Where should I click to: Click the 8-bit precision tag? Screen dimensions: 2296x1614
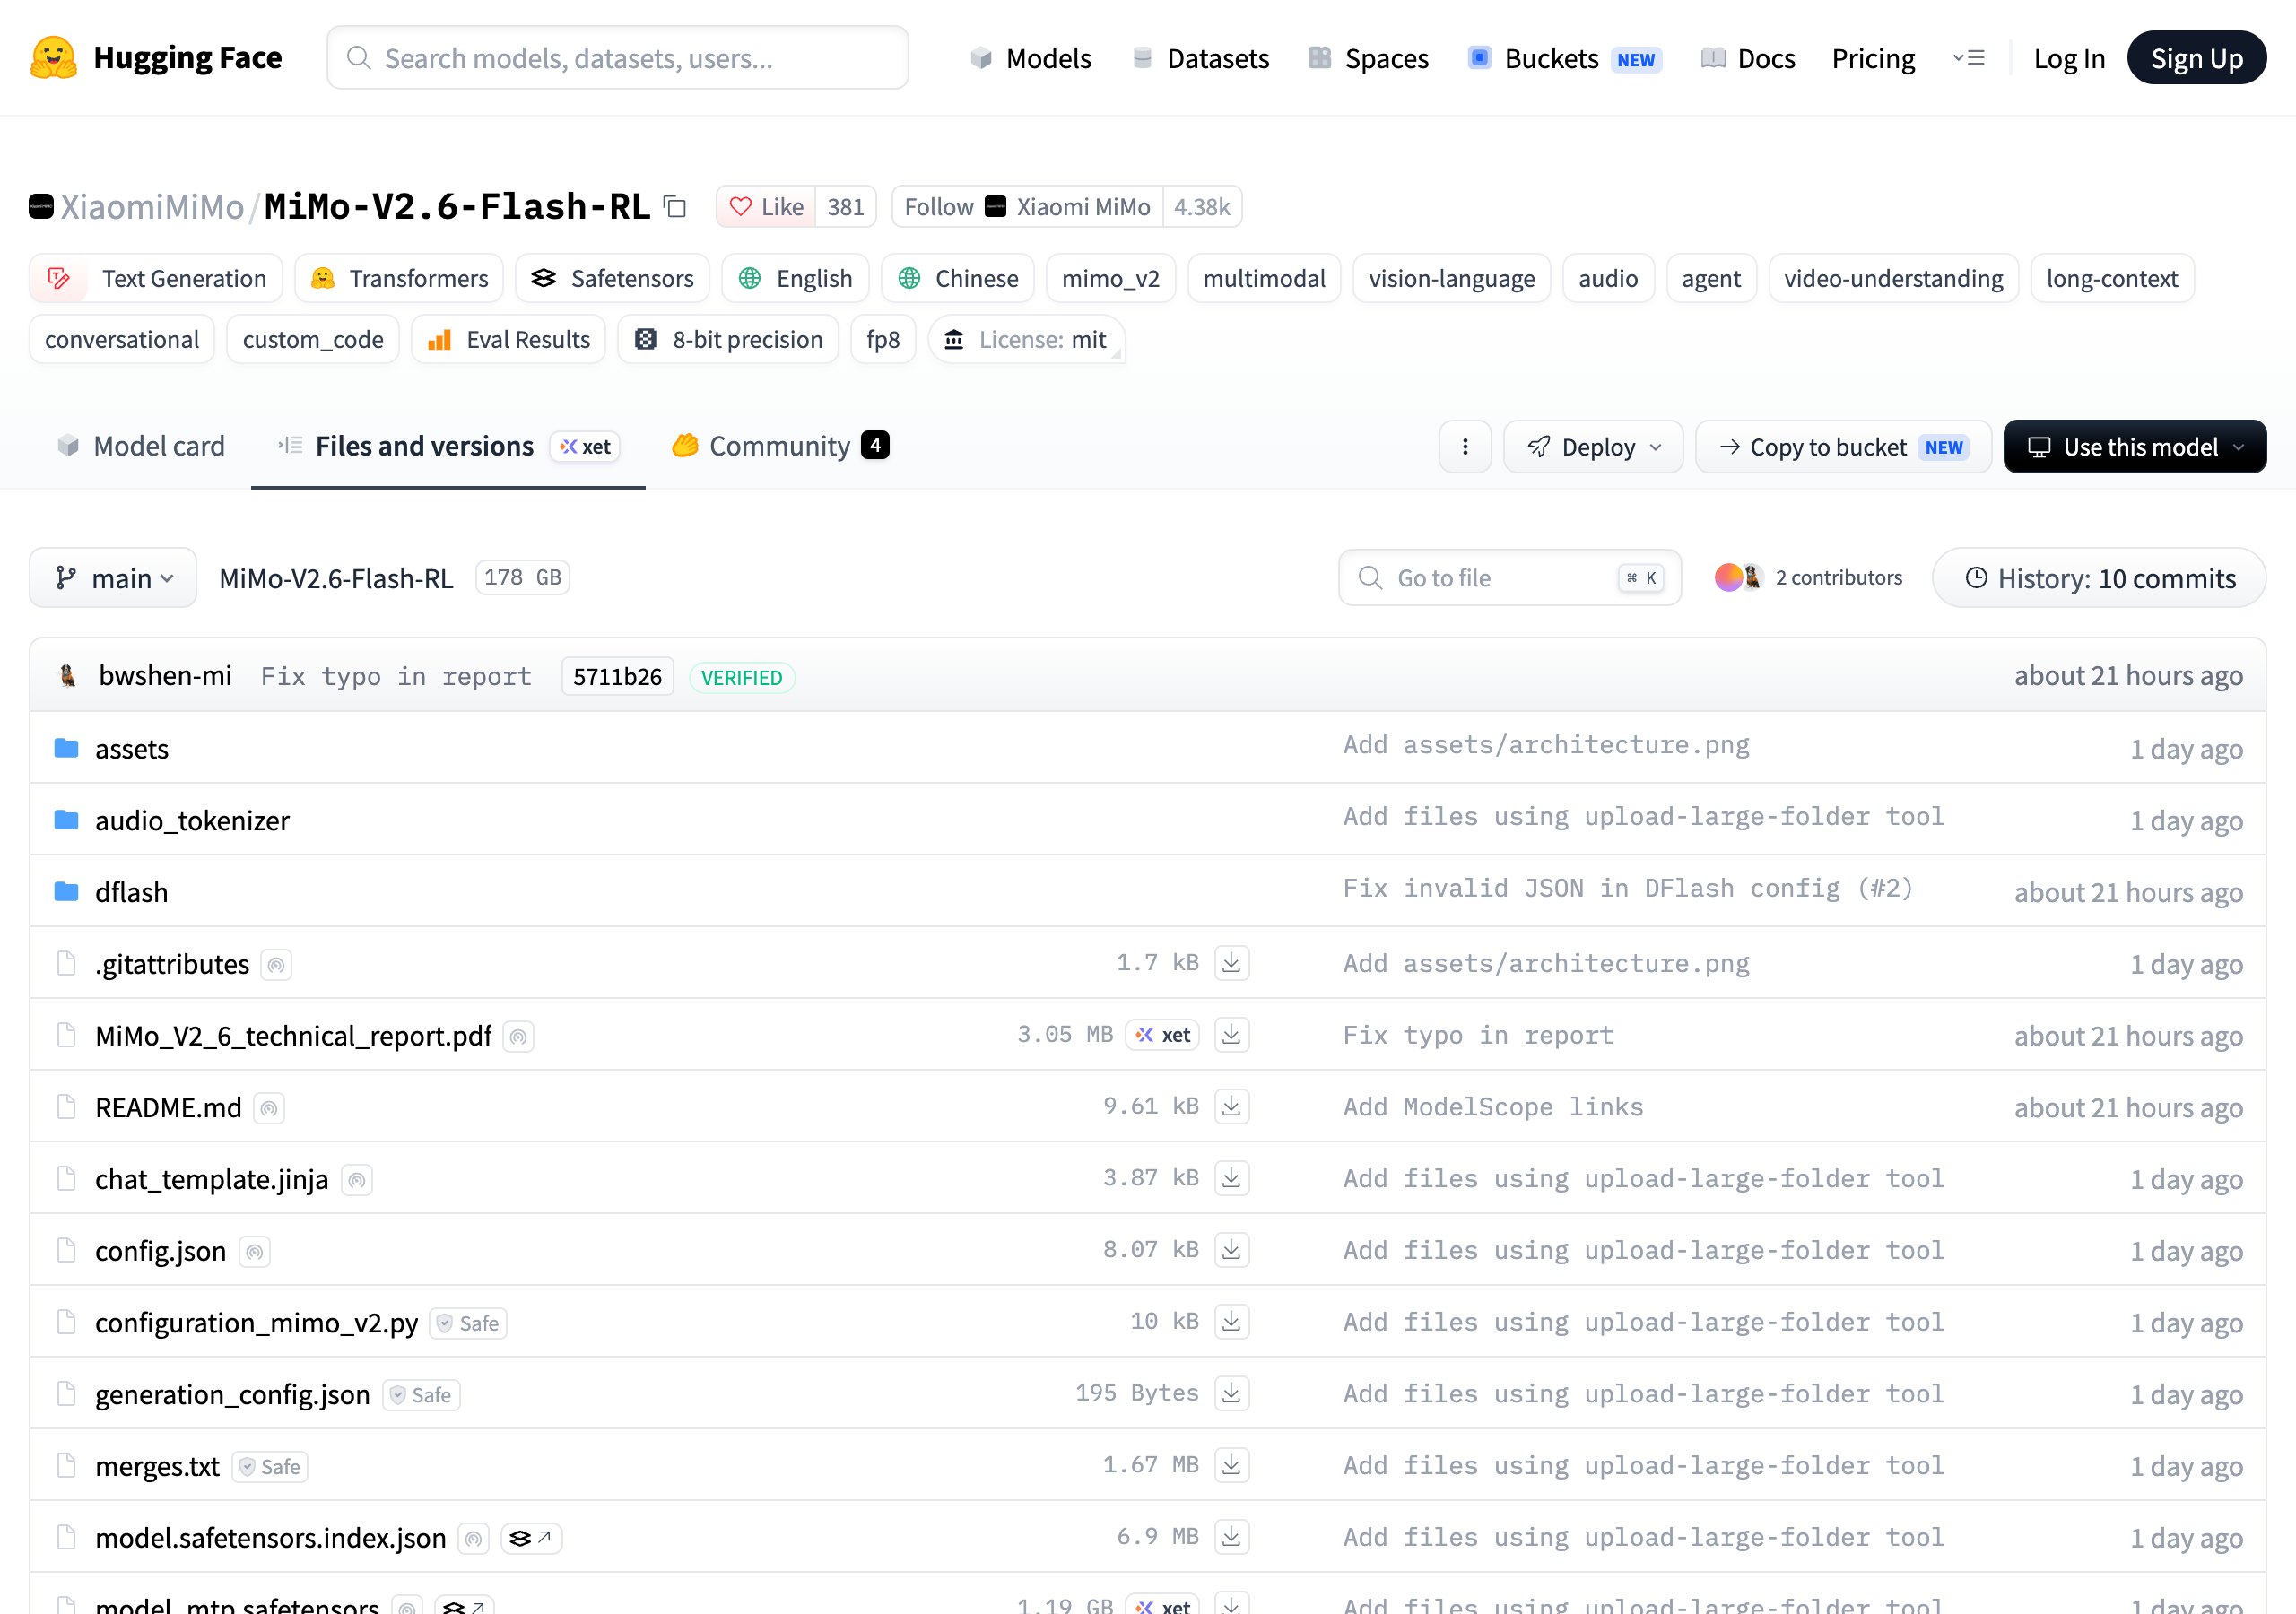728,340
